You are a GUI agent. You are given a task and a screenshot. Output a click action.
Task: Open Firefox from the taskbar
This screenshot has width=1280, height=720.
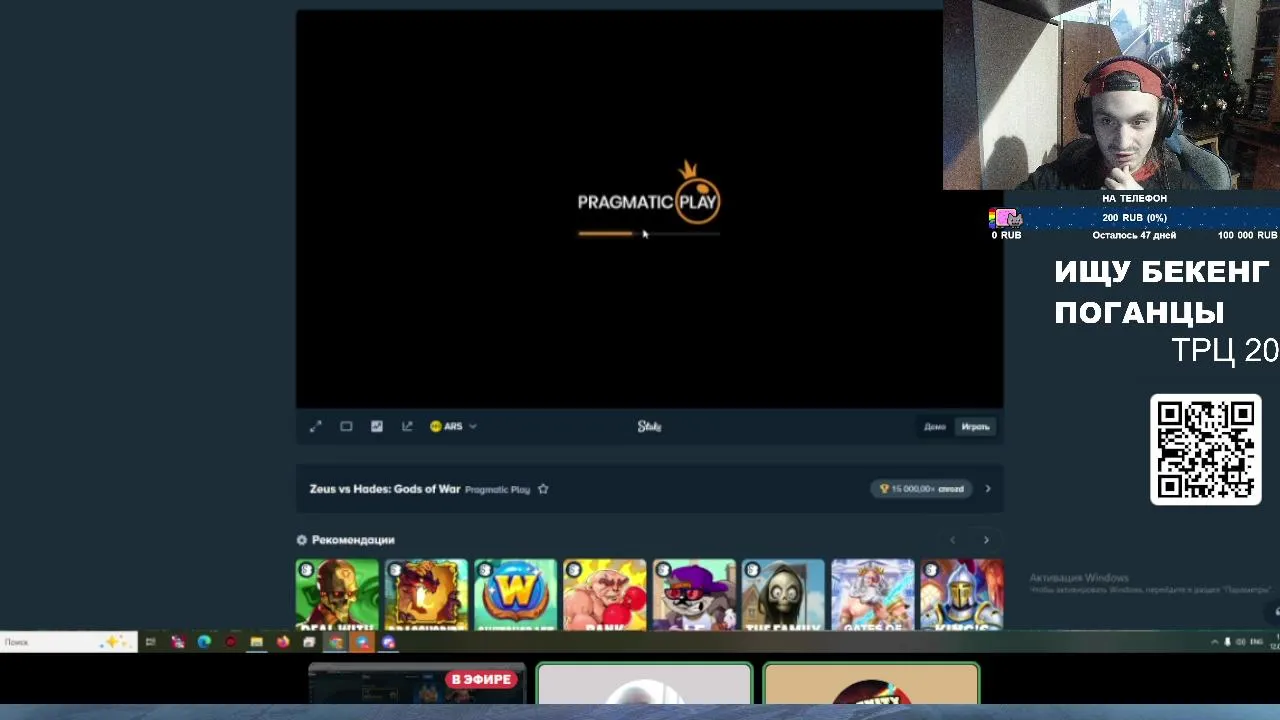pyautogui.click(x=283, y=642)
